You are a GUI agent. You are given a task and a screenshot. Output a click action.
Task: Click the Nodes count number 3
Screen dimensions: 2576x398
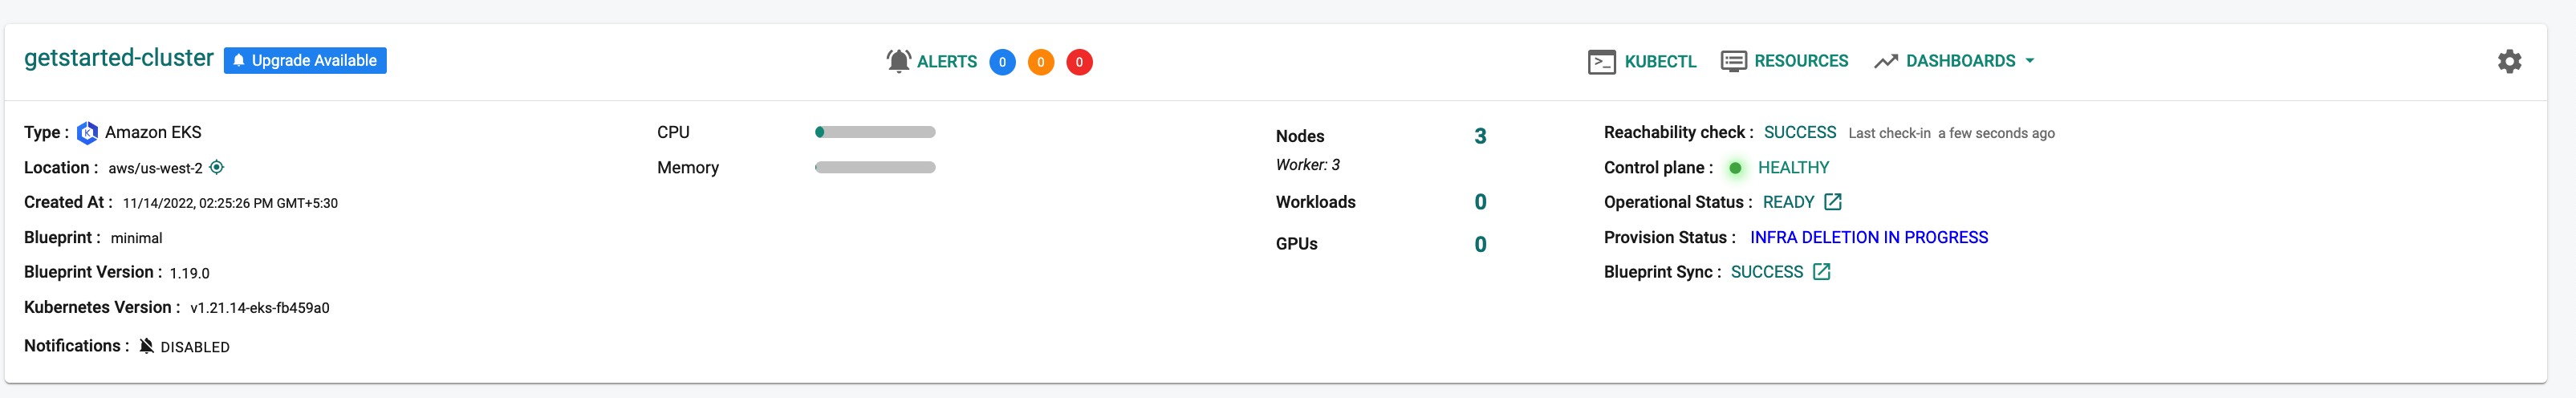pos(1480,136)
